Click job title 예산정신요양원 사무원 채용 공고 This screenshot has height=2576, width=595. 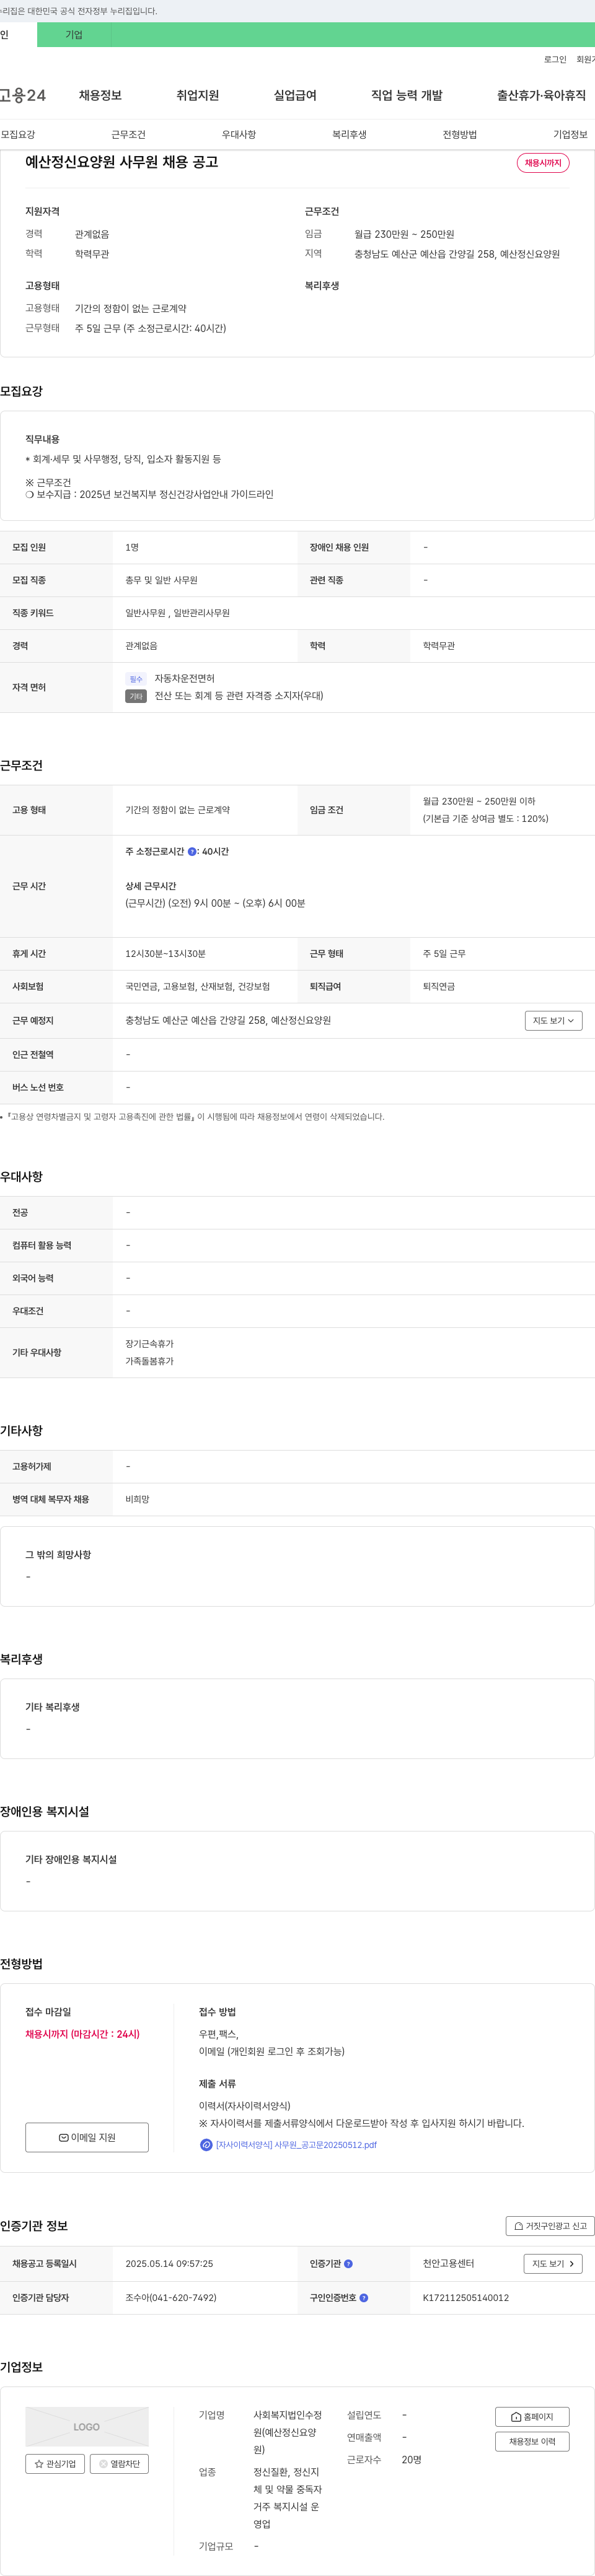point(122,162)
